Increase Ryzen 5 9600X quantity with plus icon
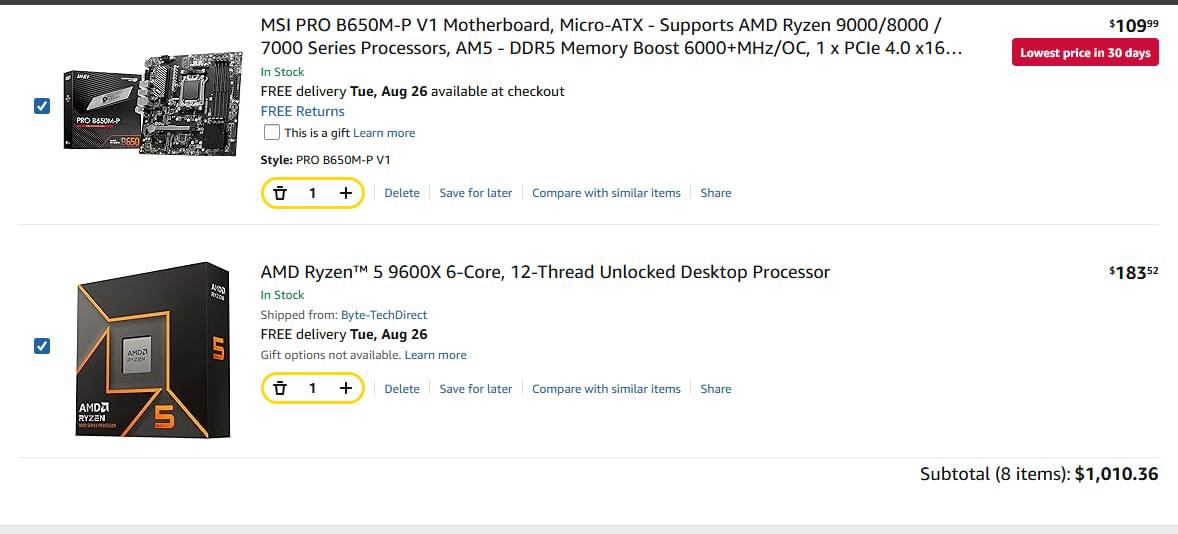 346,388
